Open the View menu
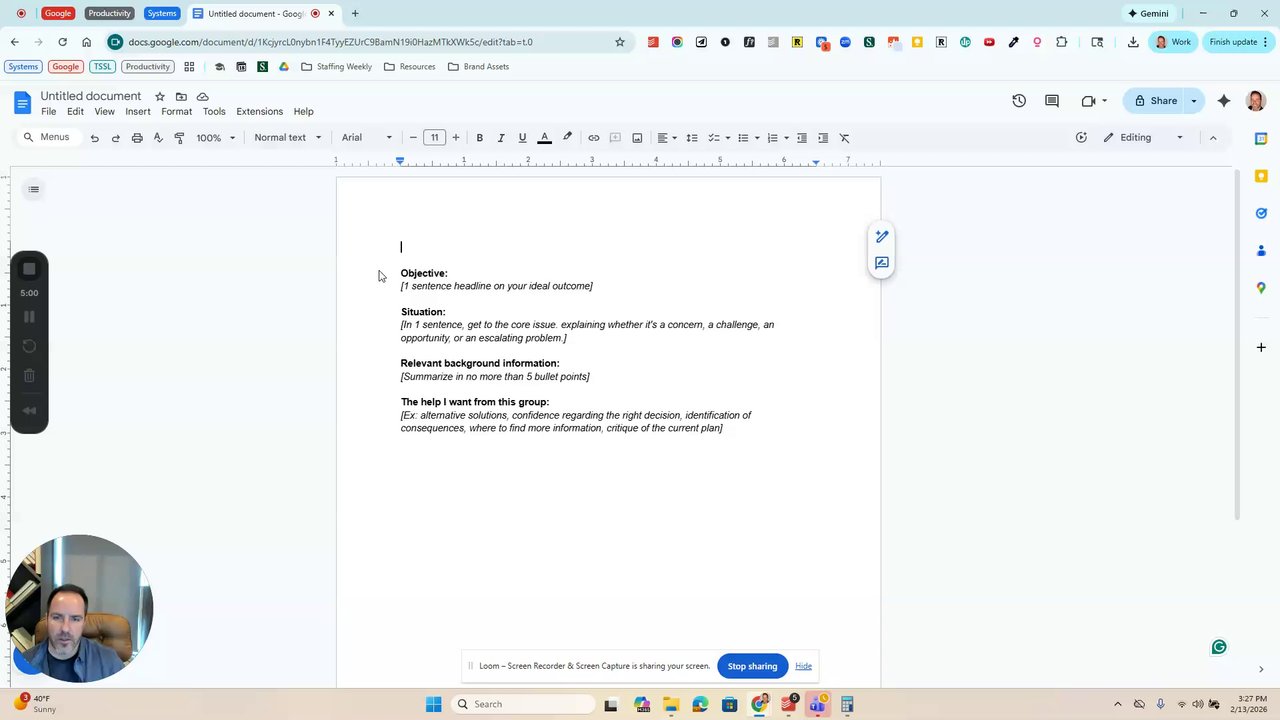The height and width of the screenshot is (720, 1280). (x=105, y=112)
